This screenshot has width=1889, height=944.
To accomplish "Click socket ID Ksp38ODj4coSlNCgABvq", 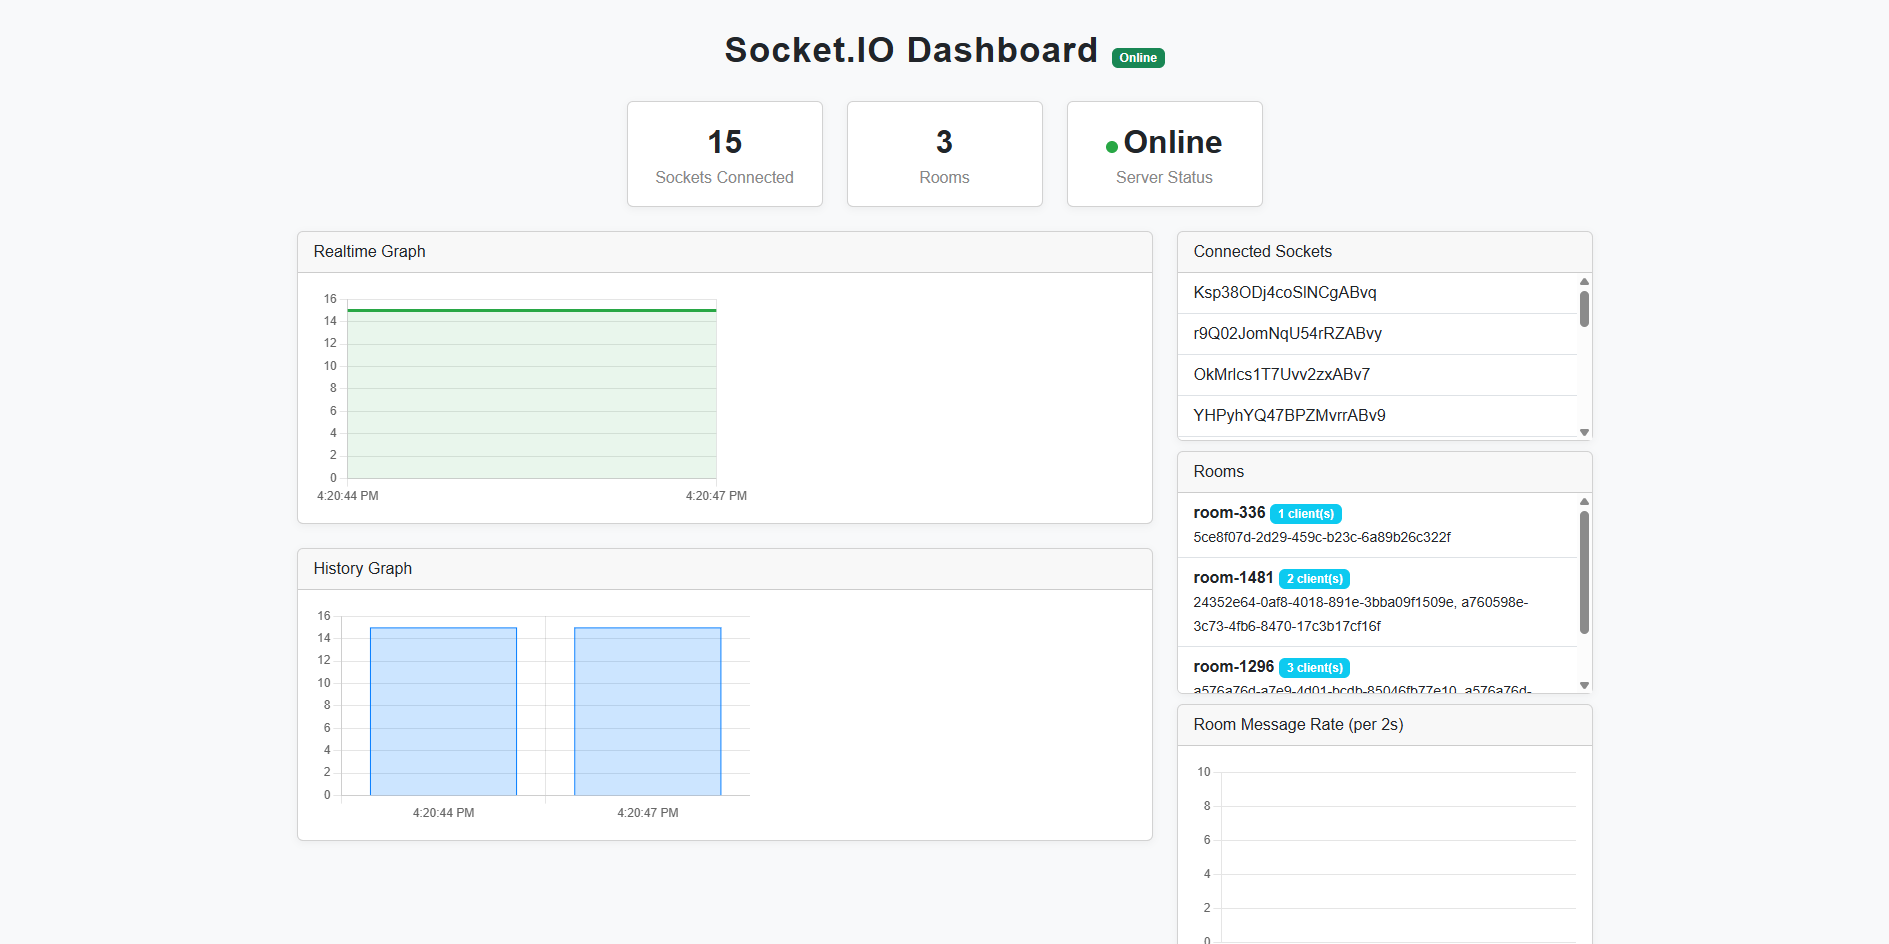I will 1285,292.
